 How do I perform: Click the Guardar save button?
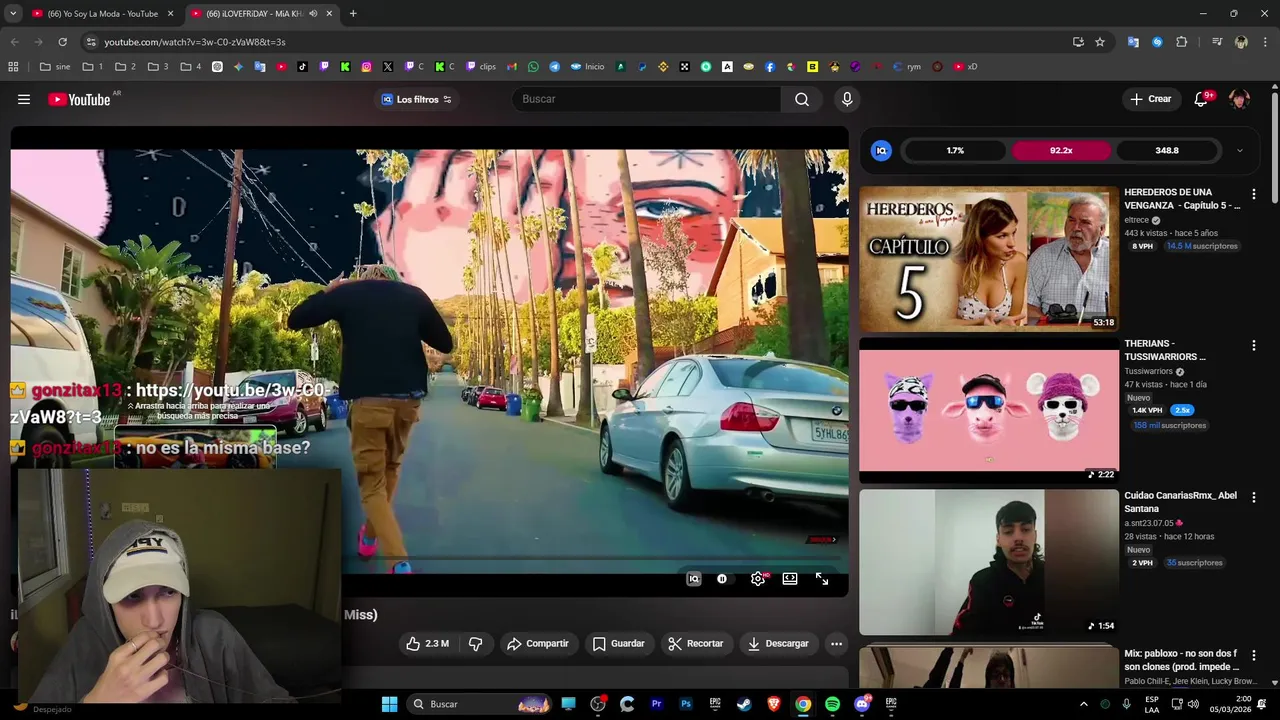[x=619, y=644]
